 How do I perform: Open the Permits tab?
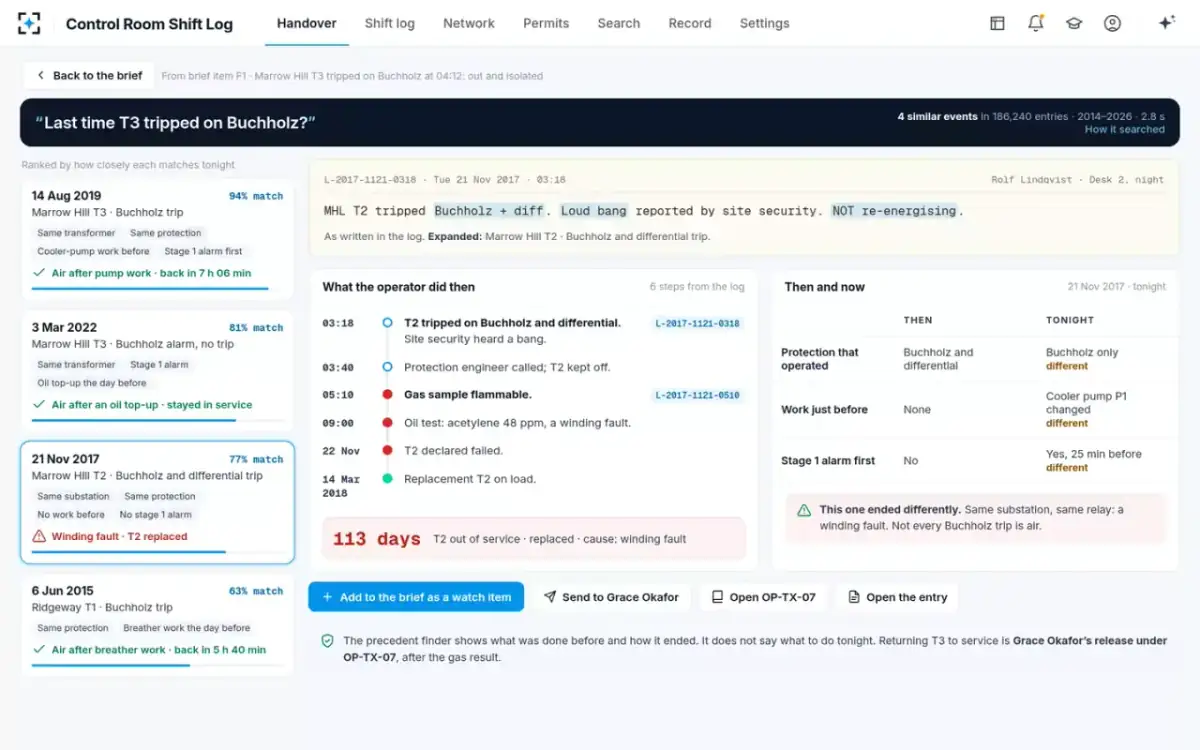[x=546, y=23]
